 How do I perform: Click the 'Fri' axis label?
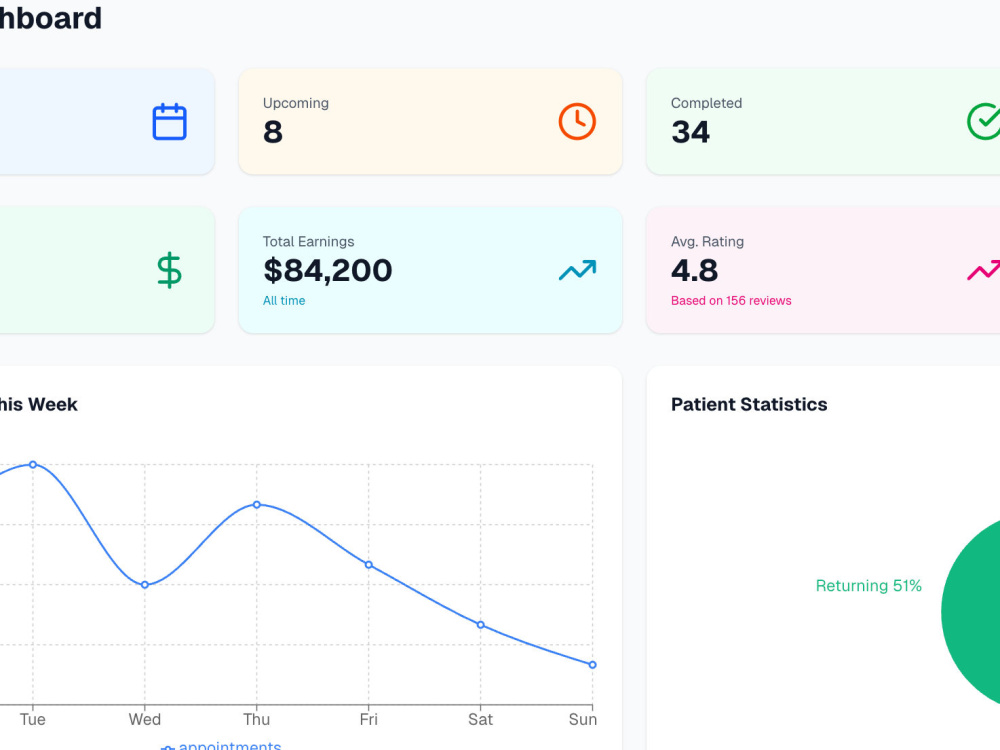[369, 719]
